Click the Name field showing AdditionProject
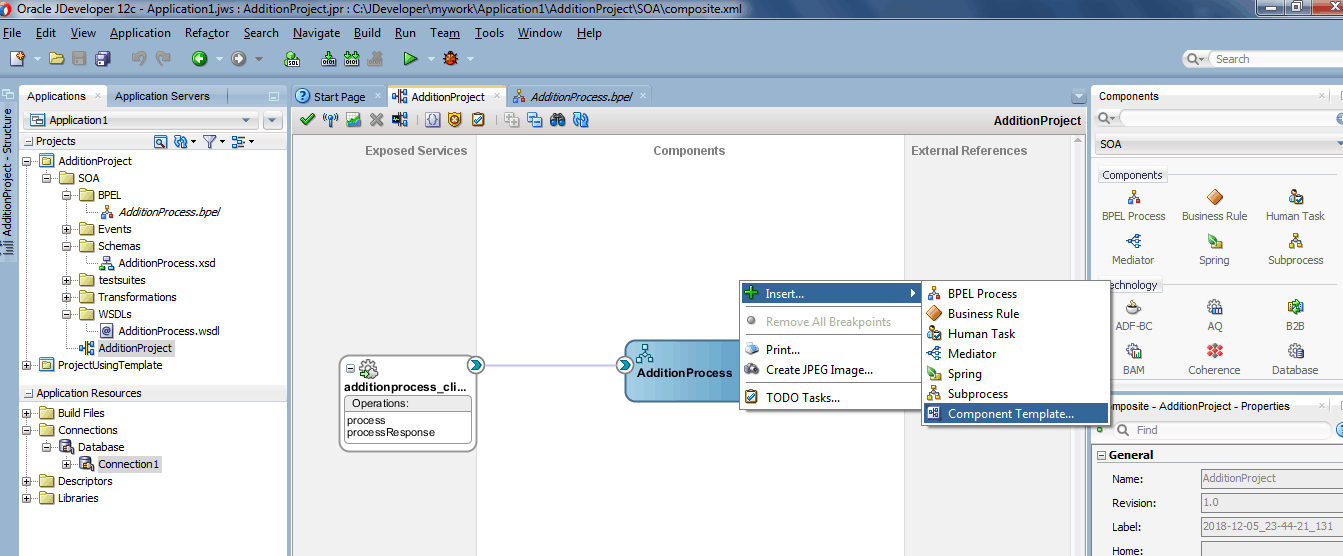Image resolution: width=1343 pixels, height=556 pixels. point(1270,479)
